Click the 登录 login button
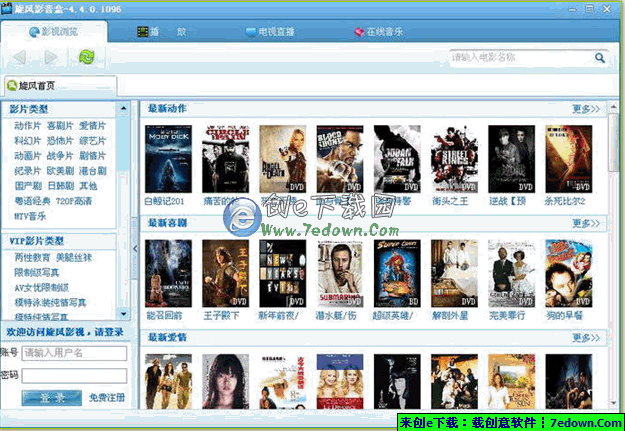 pyautogui.click(x=52, y=398)
